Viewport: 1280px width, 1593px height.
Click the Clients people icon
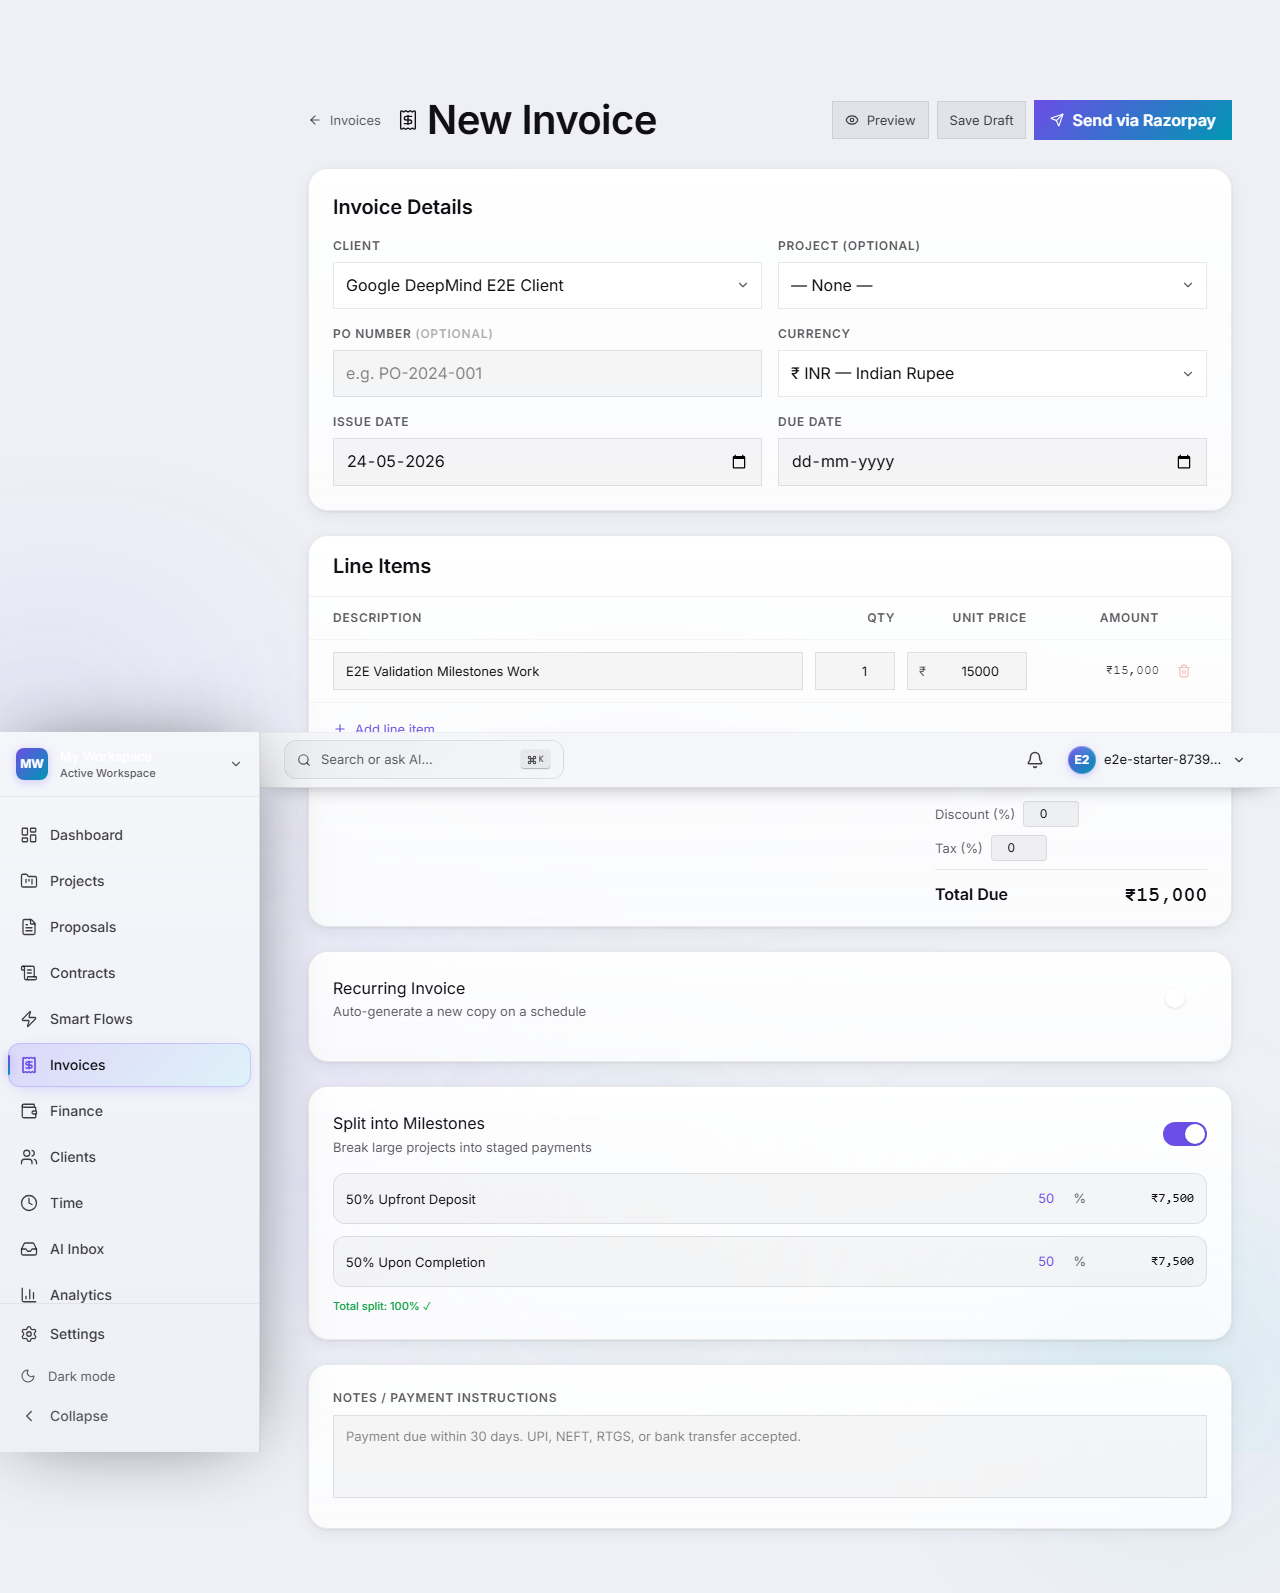(x=29, y=1157)
